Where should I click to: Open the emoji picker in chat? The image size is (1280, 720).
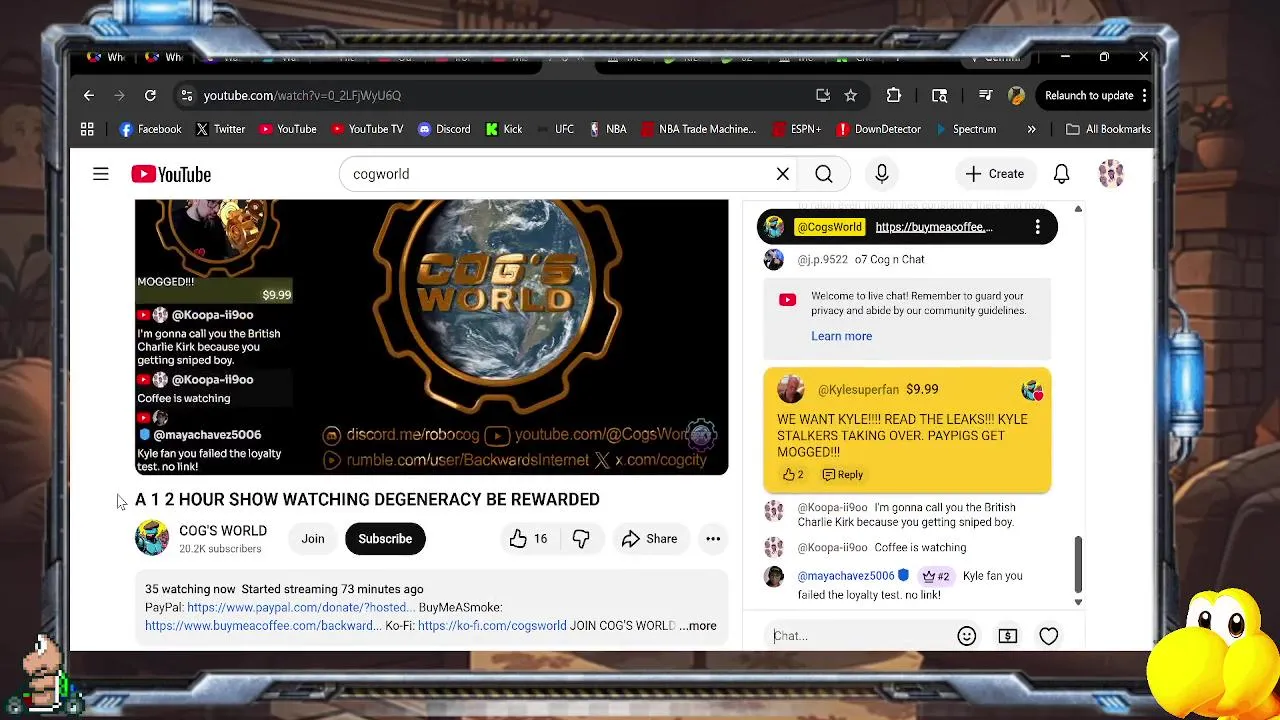click(x=966, y=635)
